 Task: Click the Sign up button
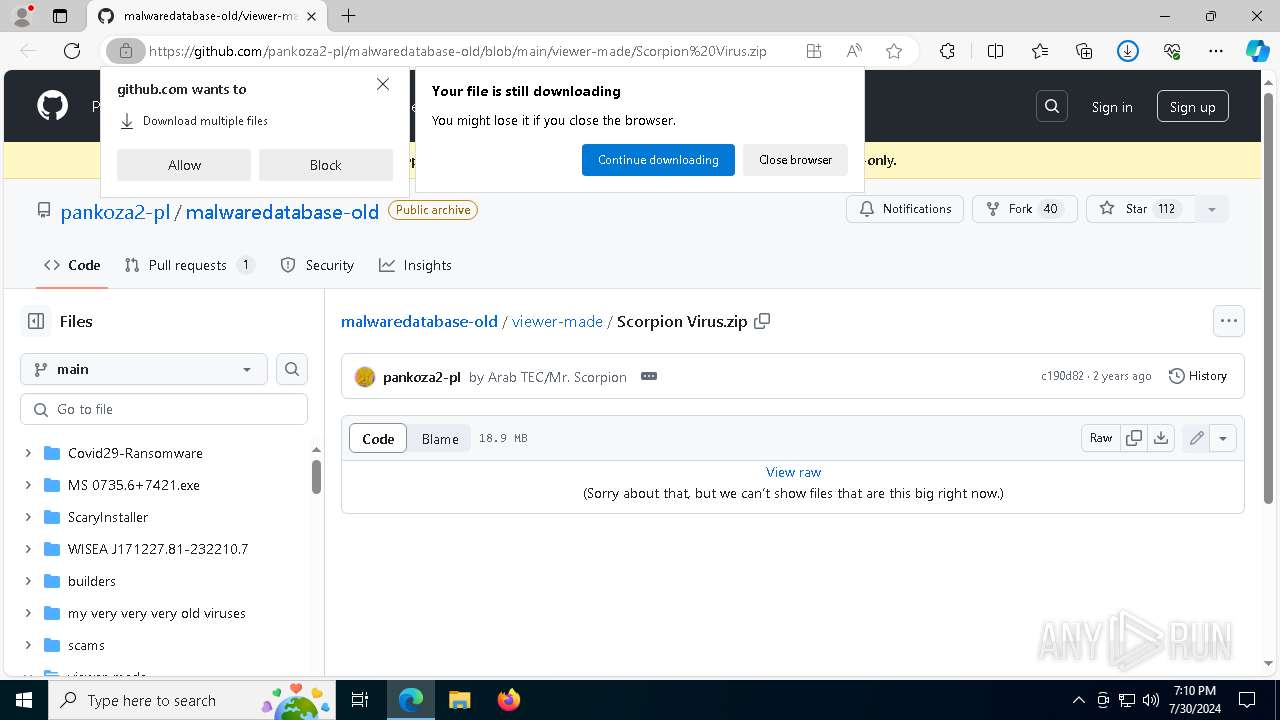coord(1192,107)
